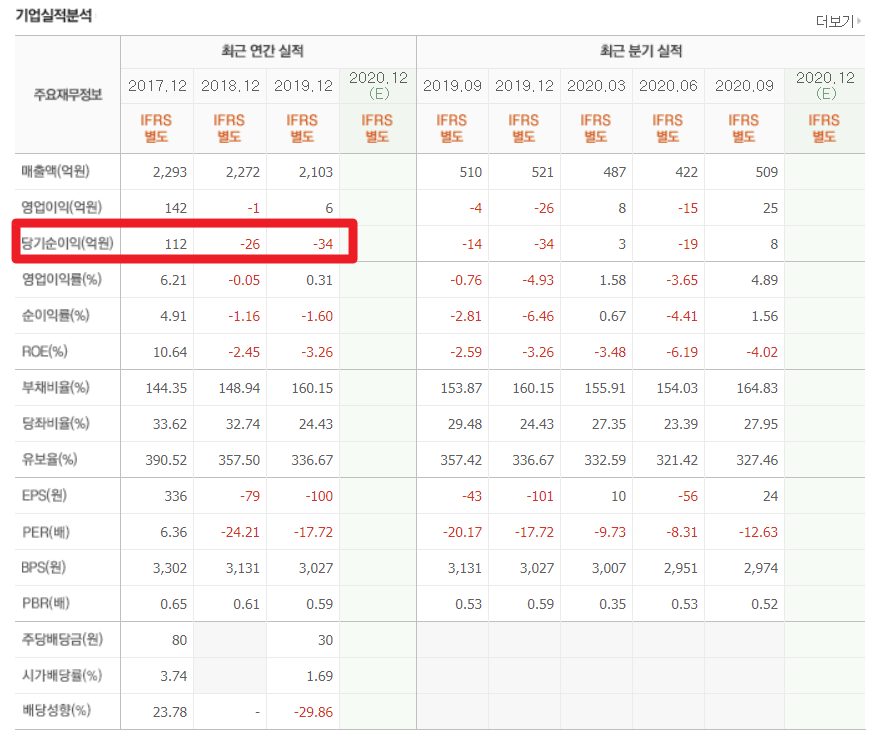Click the -14 net income for 2019.09
The height and width of the screenshot is (743, 878).
(471, 244)
